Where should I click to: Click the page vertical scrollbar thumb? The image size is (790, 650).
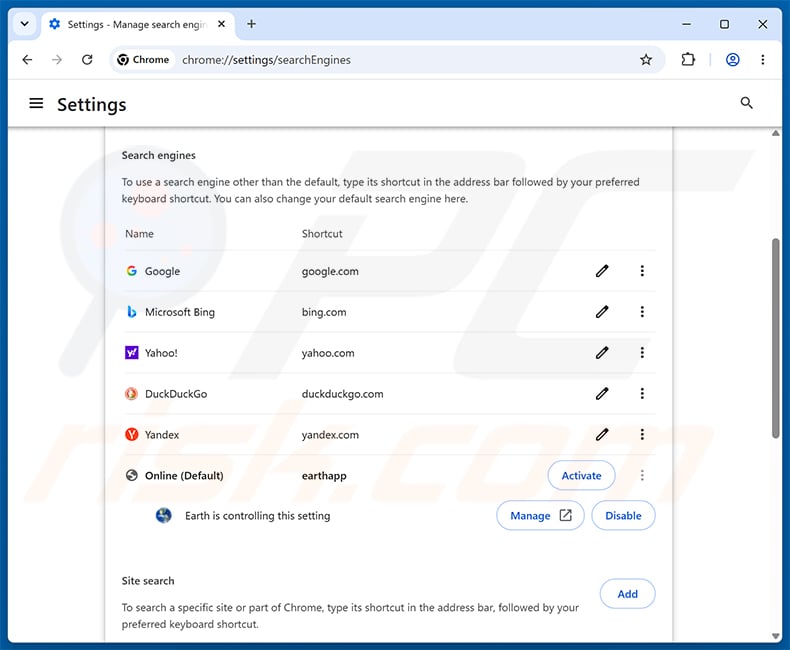tap(776, 339)
